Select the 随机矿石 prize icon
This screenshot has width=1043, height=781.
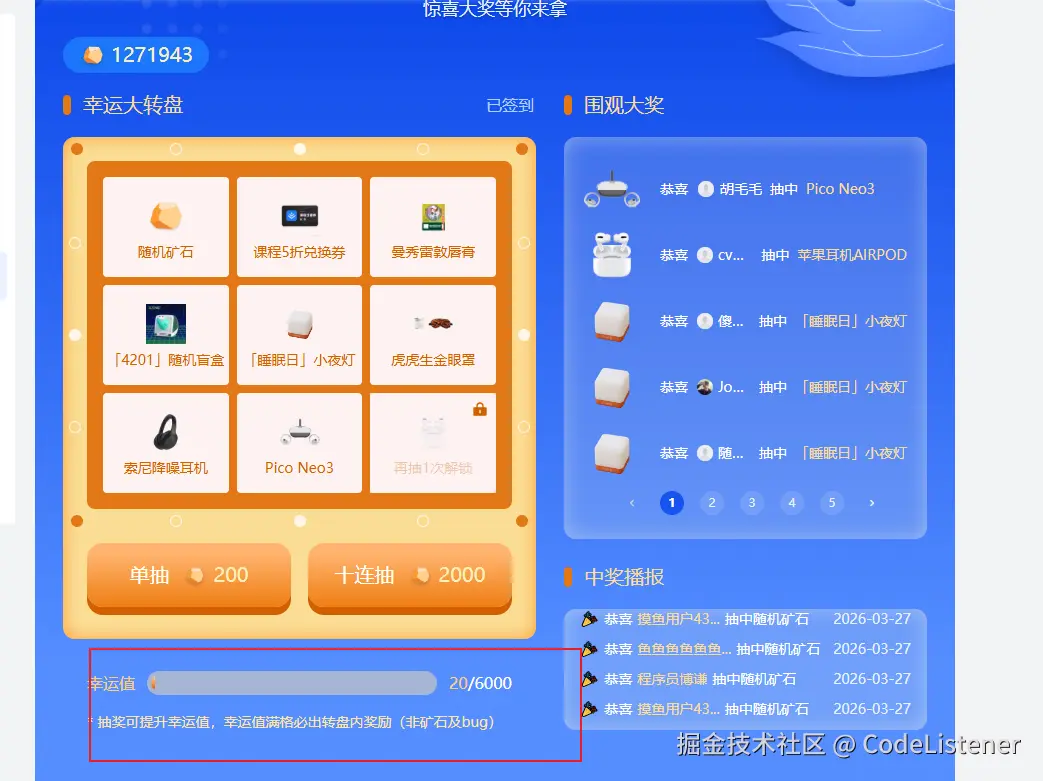click(165, 227)
